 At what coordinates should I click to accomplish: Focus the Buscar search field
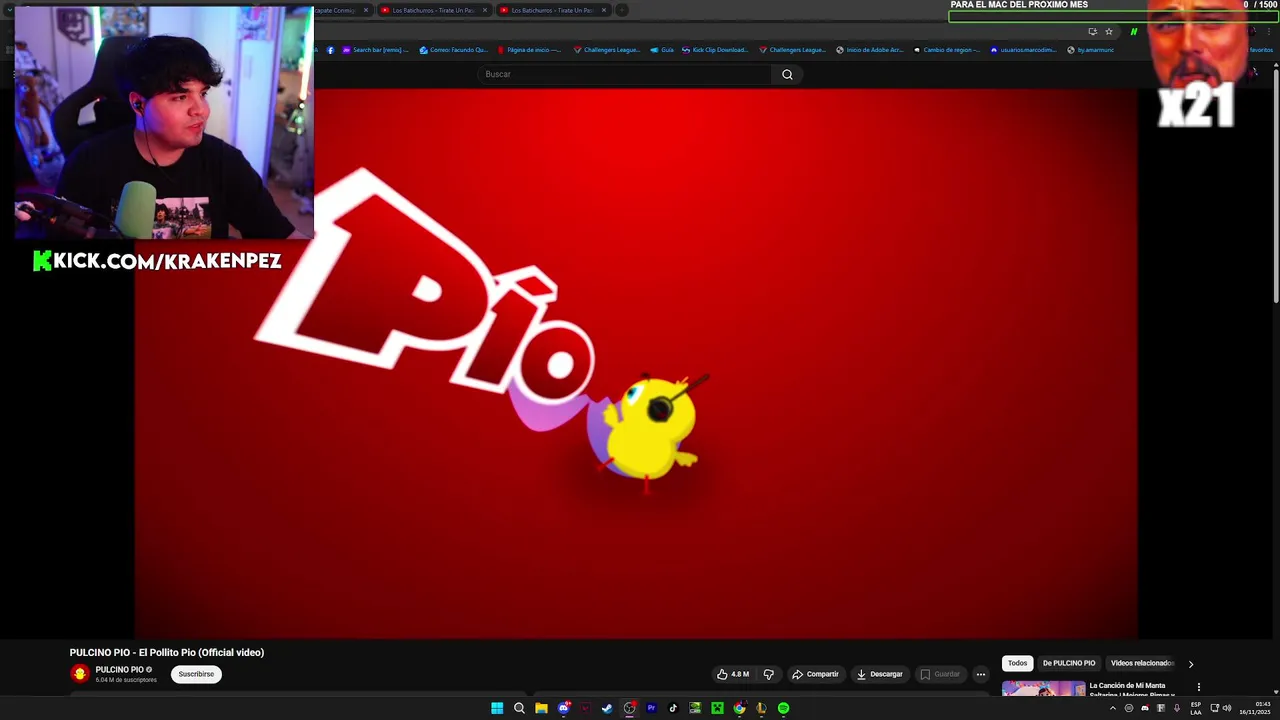[625, 74]
